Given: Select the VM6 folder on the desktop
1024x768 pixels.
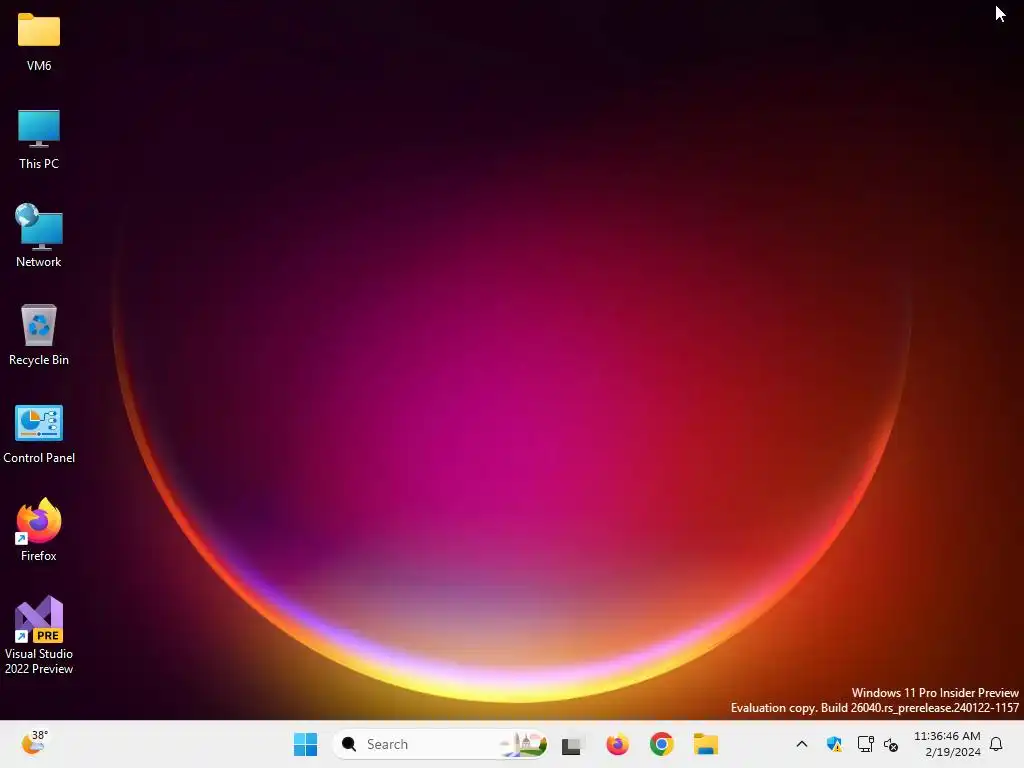Looking at the screenshot, I should point(39,42).
